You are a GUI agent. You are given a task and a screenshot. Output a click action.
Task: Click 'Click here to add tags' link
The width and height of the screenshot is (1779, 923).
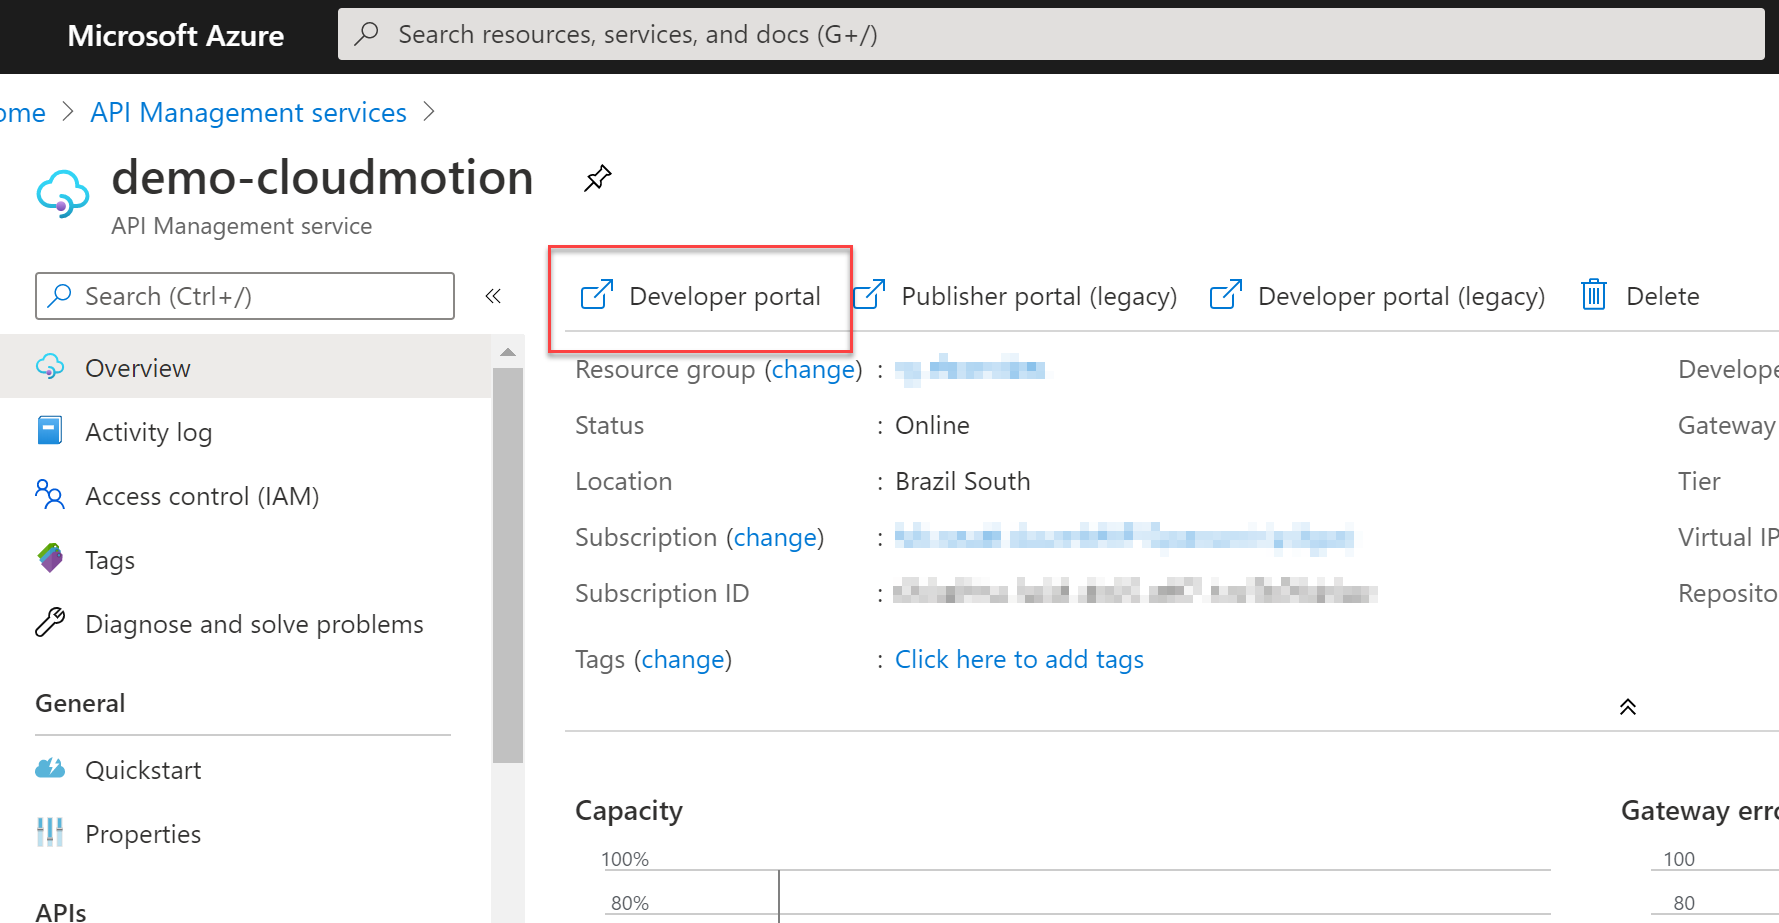1019,659
